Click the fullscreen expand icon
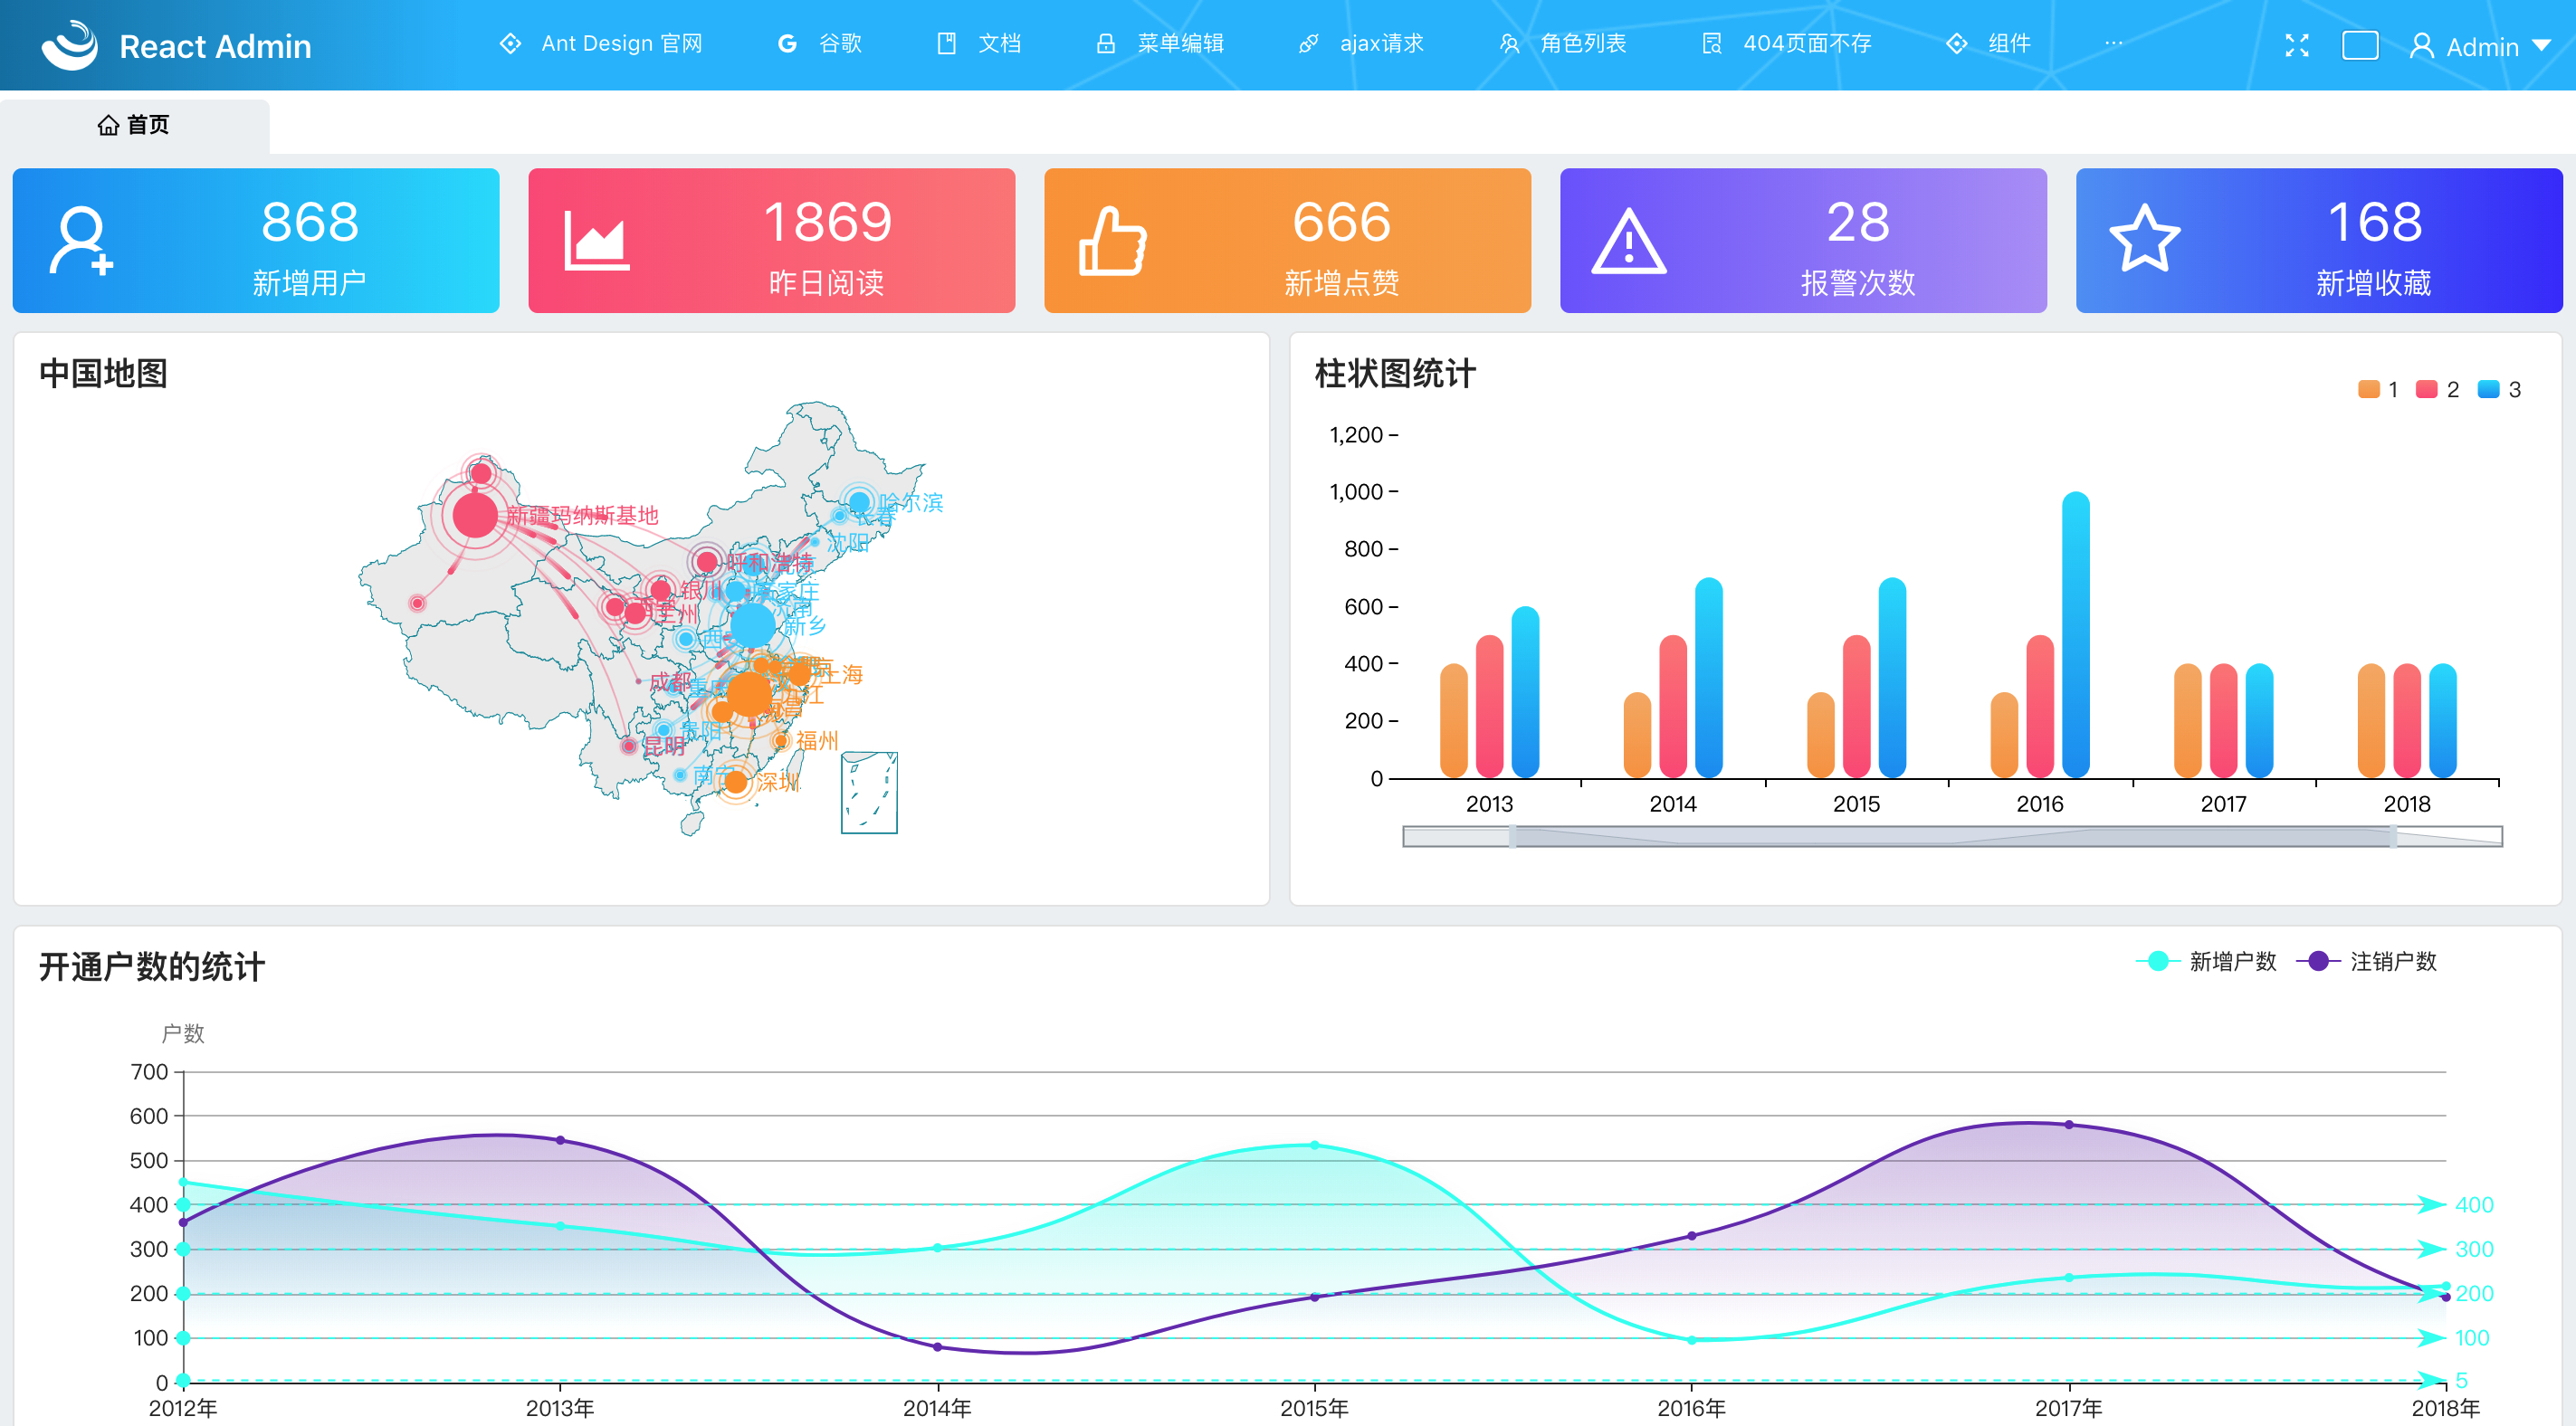Screen dimensions: 2576x1426 click(2296, 45)
